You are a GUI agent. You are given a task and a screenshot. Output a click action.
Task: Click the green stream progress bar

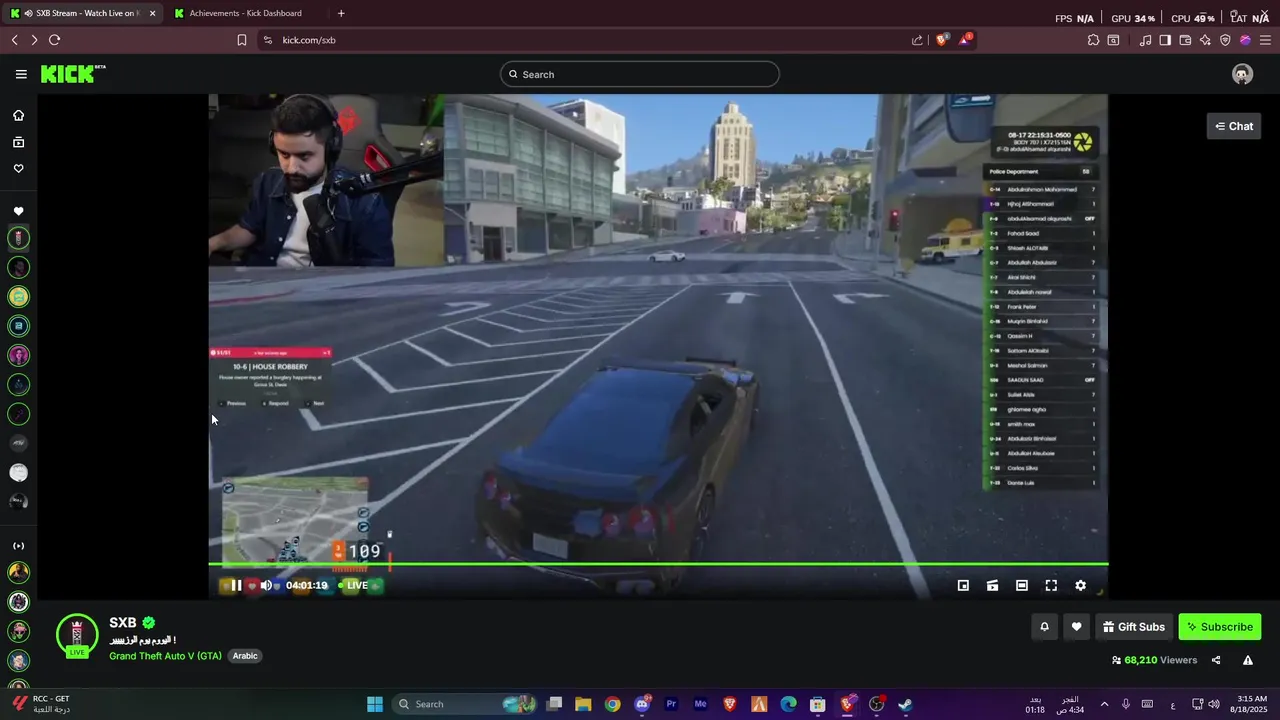(658, 565)
